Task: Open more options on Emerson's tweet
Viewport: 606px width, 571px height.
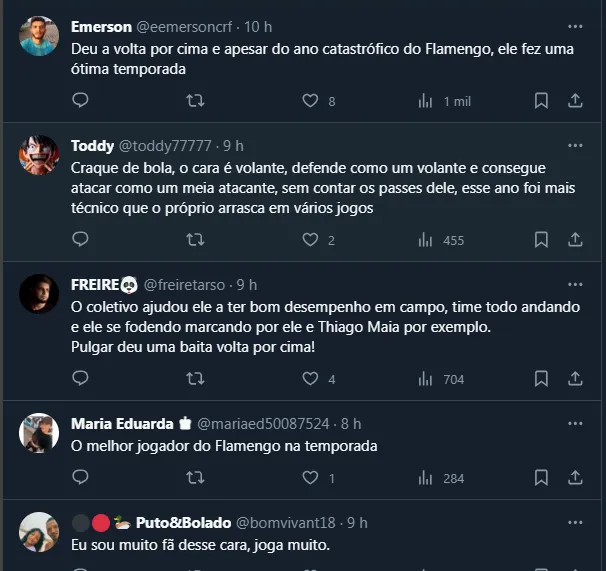Action: point(575,26)
